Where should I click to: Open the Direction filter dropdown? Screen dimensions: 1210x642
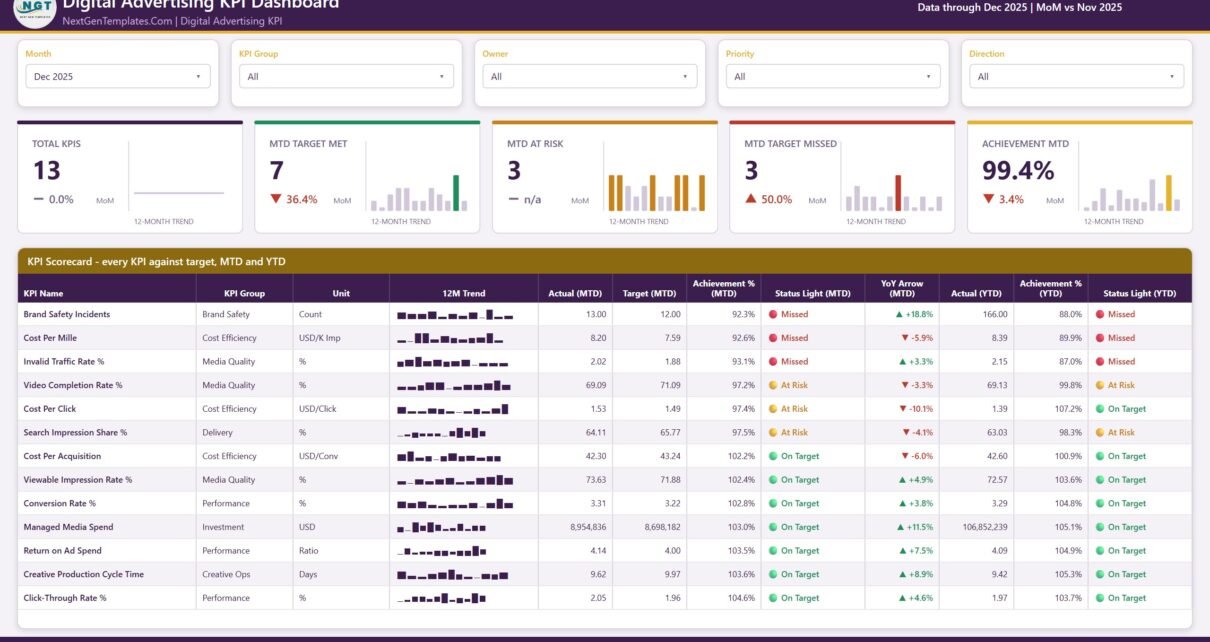coord(1076,76)
